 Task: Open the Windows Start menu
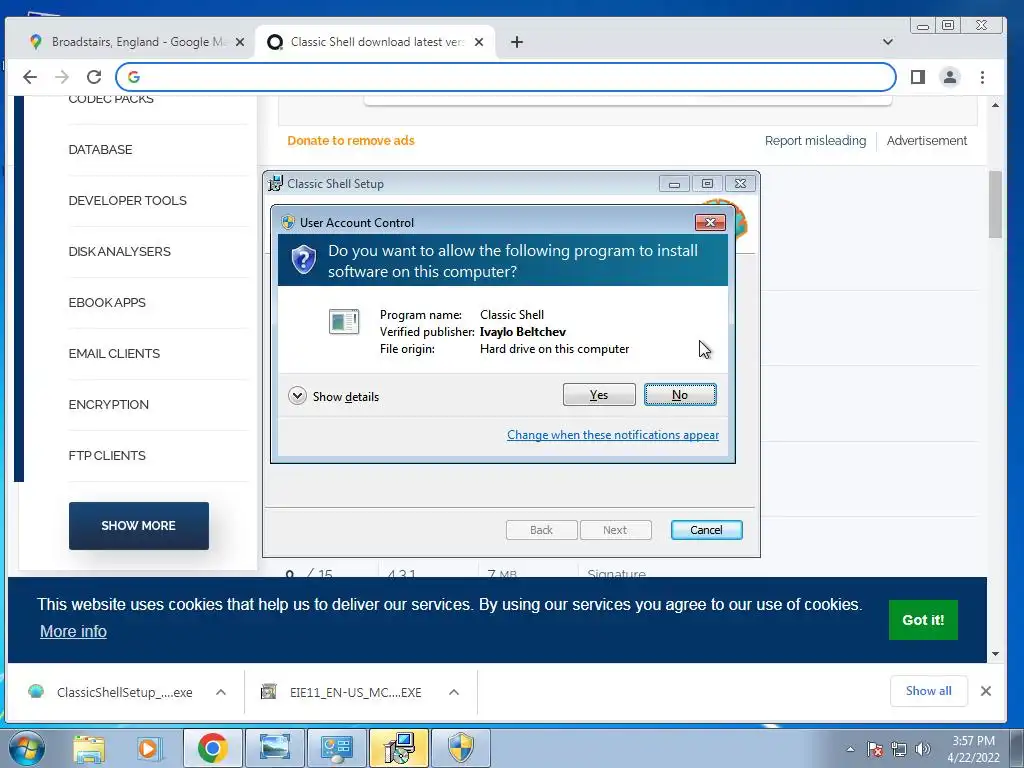[26, 748]
